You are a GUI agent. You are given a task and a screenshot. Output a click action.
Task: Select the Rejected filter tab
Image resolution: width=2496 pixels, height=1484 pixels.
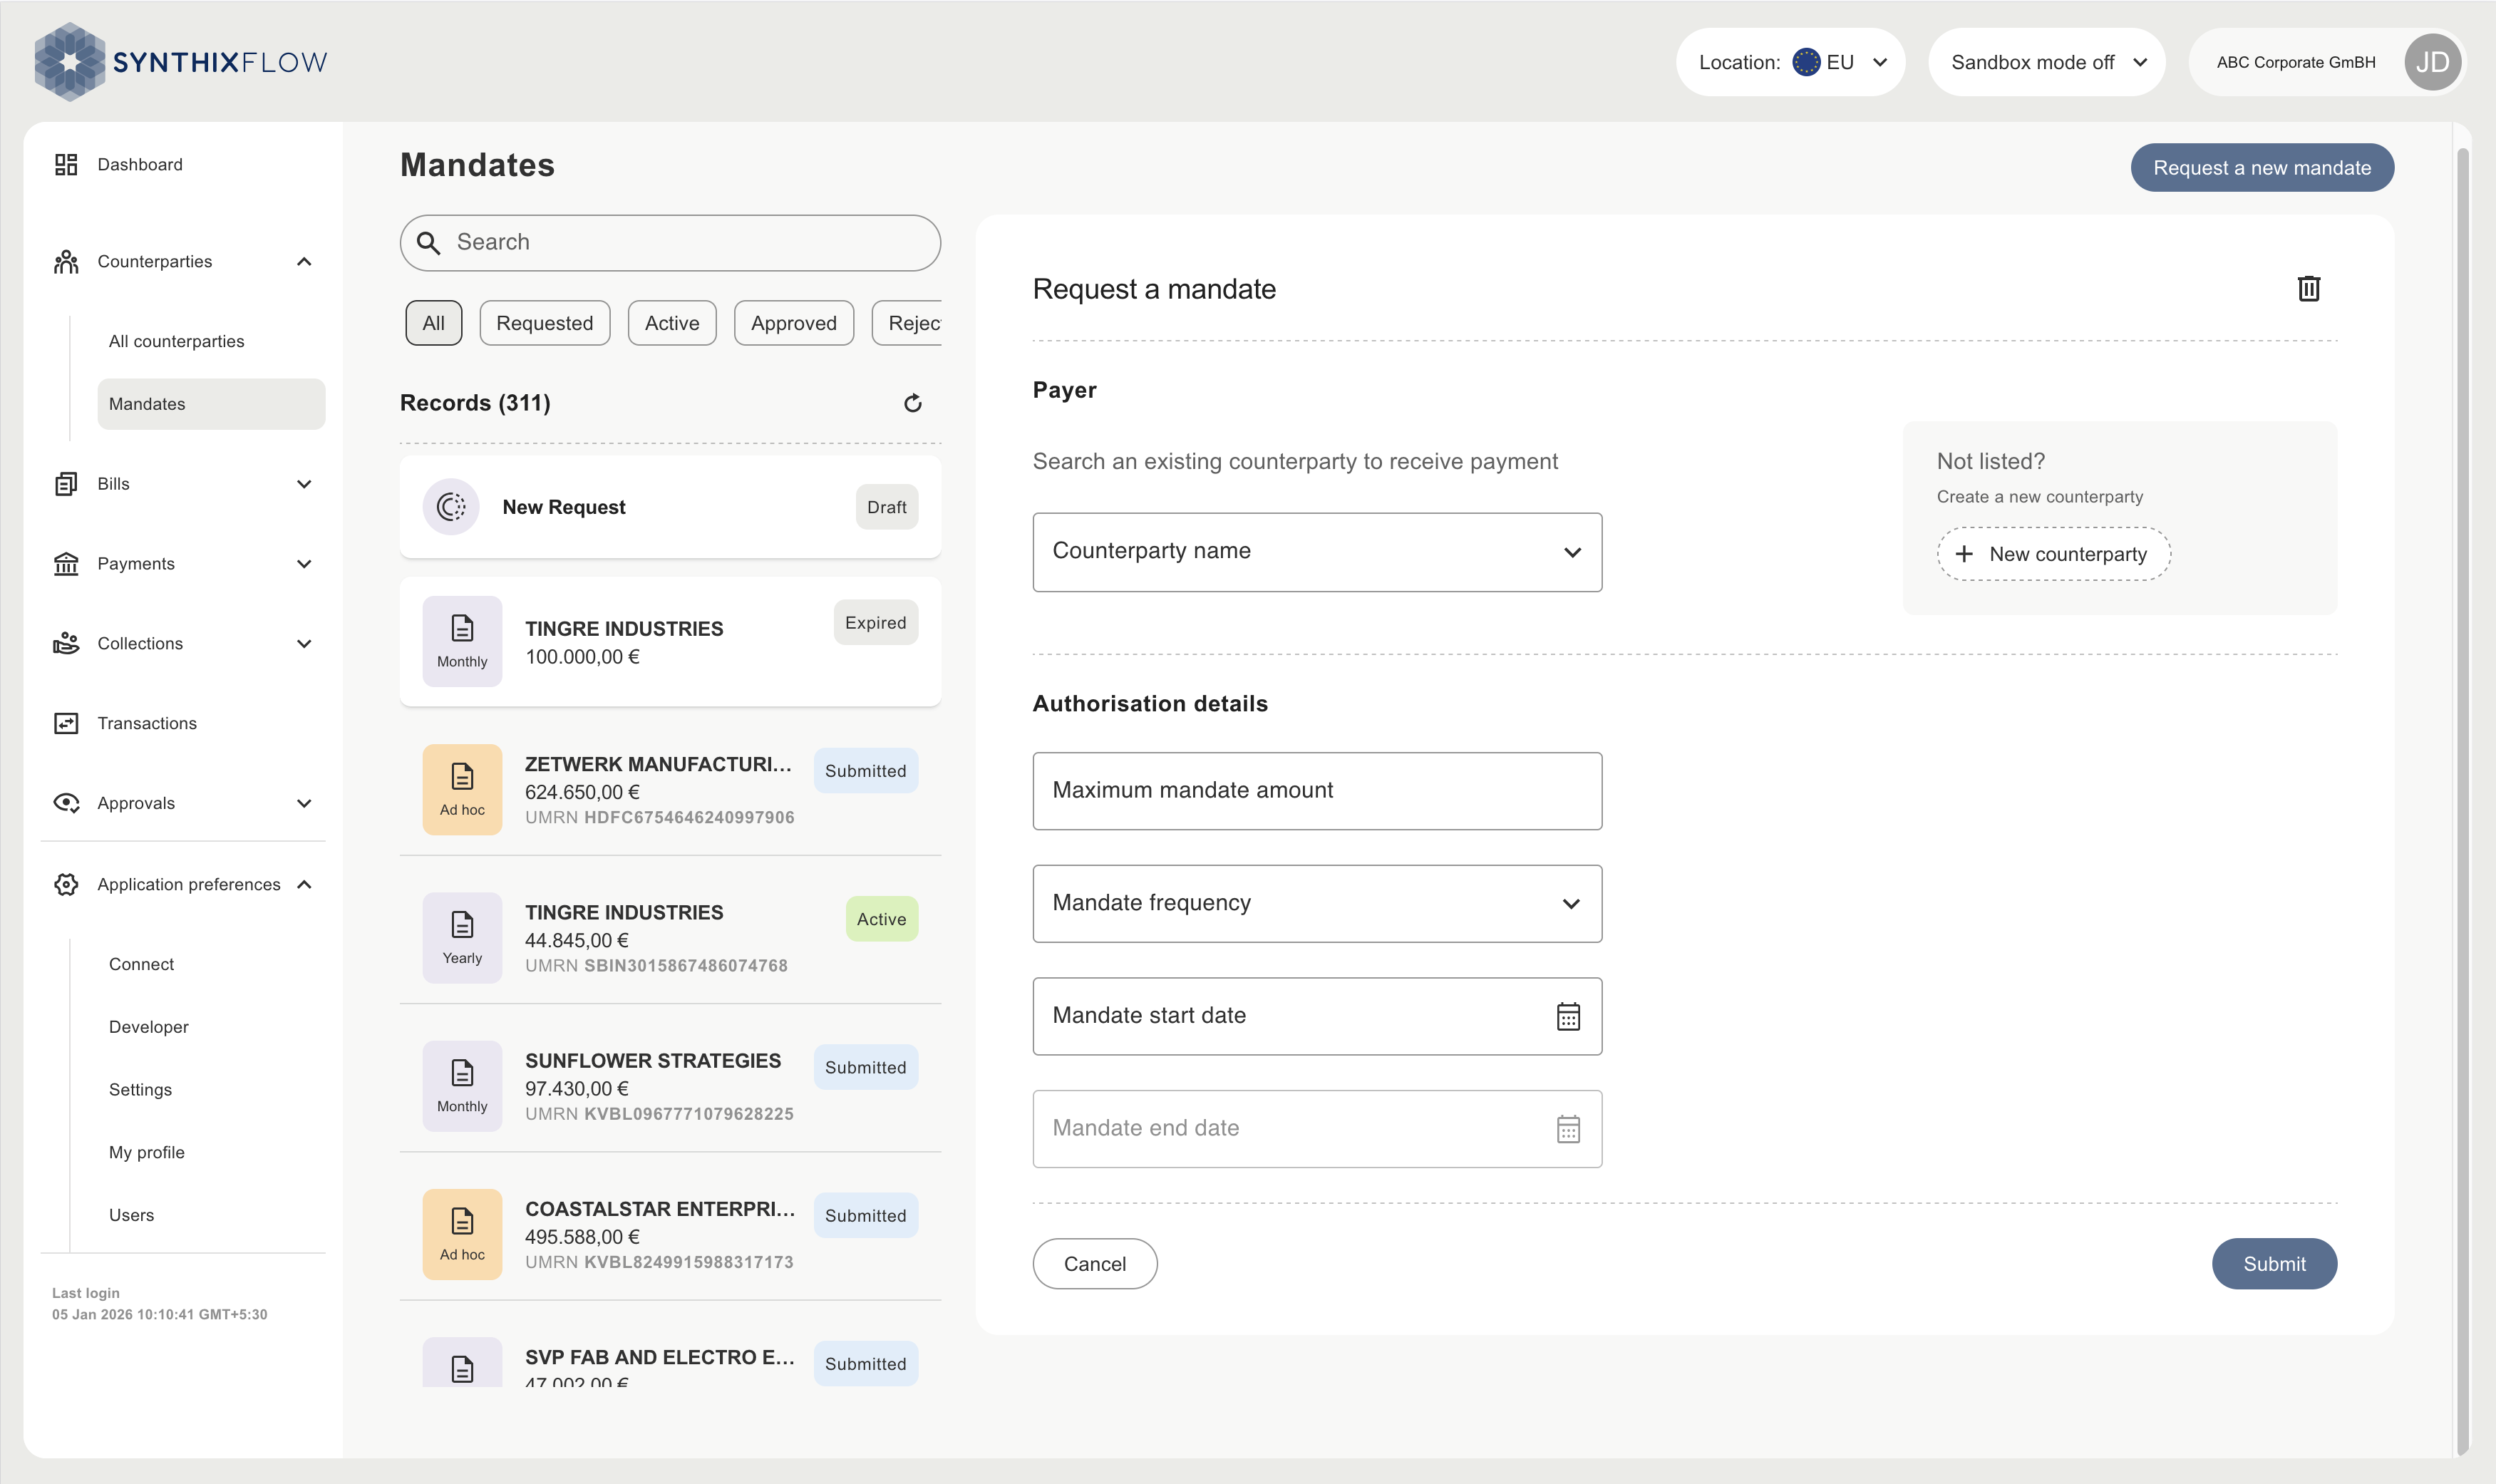(907, 323)
